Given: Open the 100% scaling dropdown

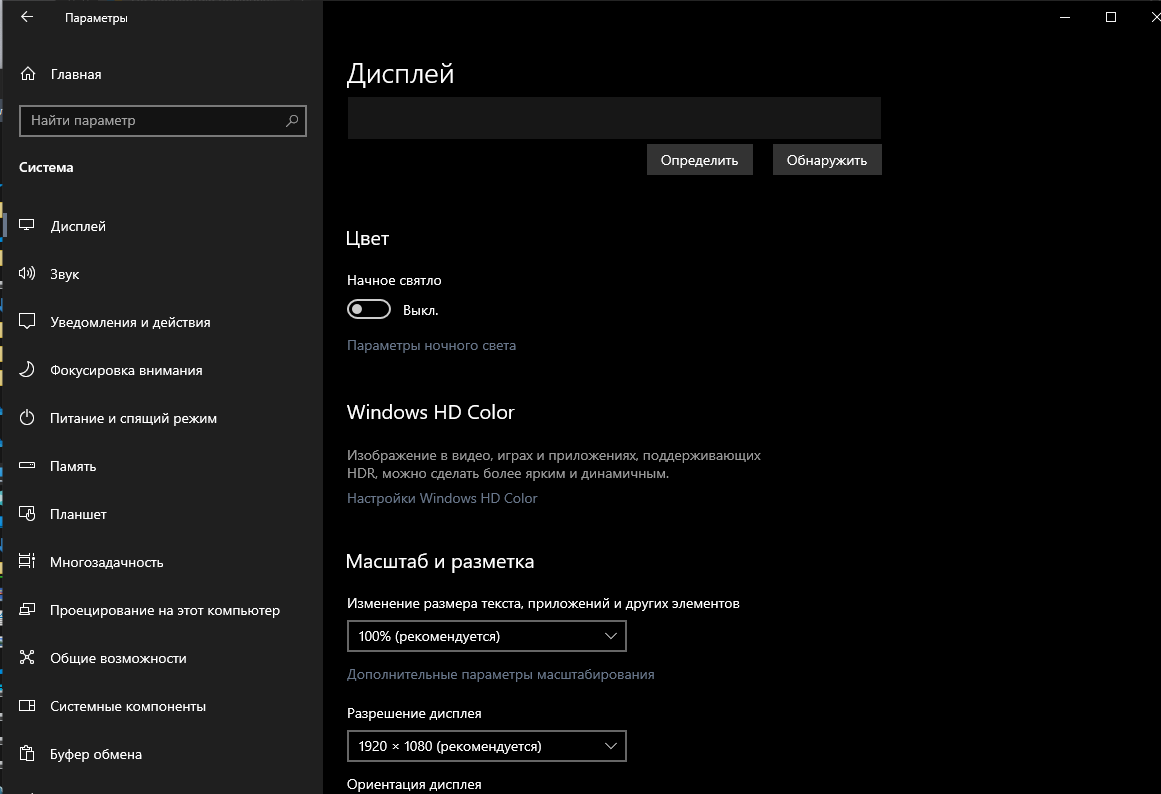Looking at the screenshot, I should (486, 636).
